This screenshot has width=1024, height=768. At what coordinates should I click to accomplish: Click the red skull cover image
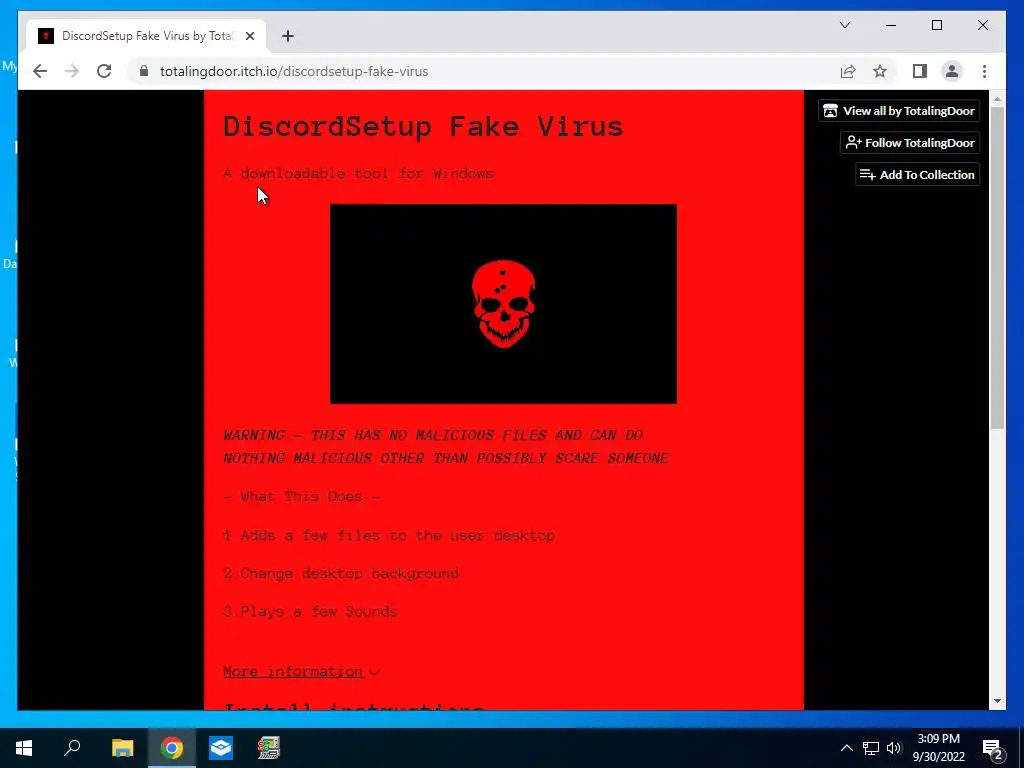(x=503, y=304)
